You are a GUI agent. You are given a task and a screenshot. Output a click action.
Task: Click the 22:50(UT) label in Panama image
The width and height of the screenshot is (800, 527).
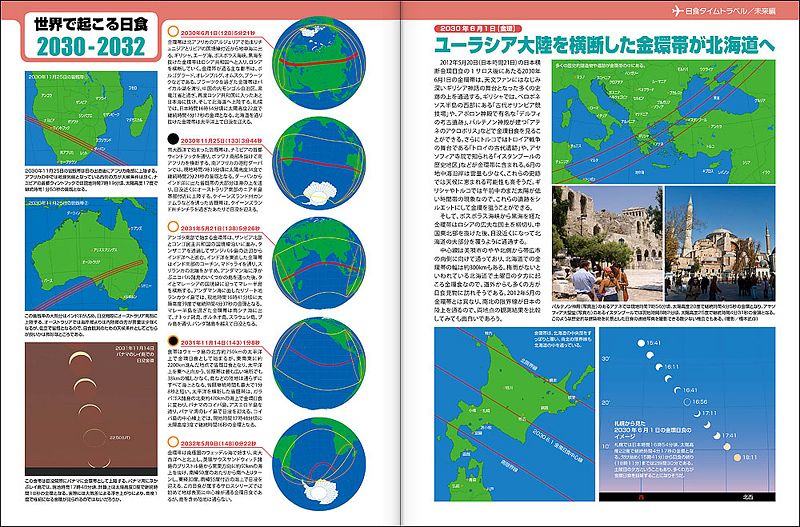(120, 438)
